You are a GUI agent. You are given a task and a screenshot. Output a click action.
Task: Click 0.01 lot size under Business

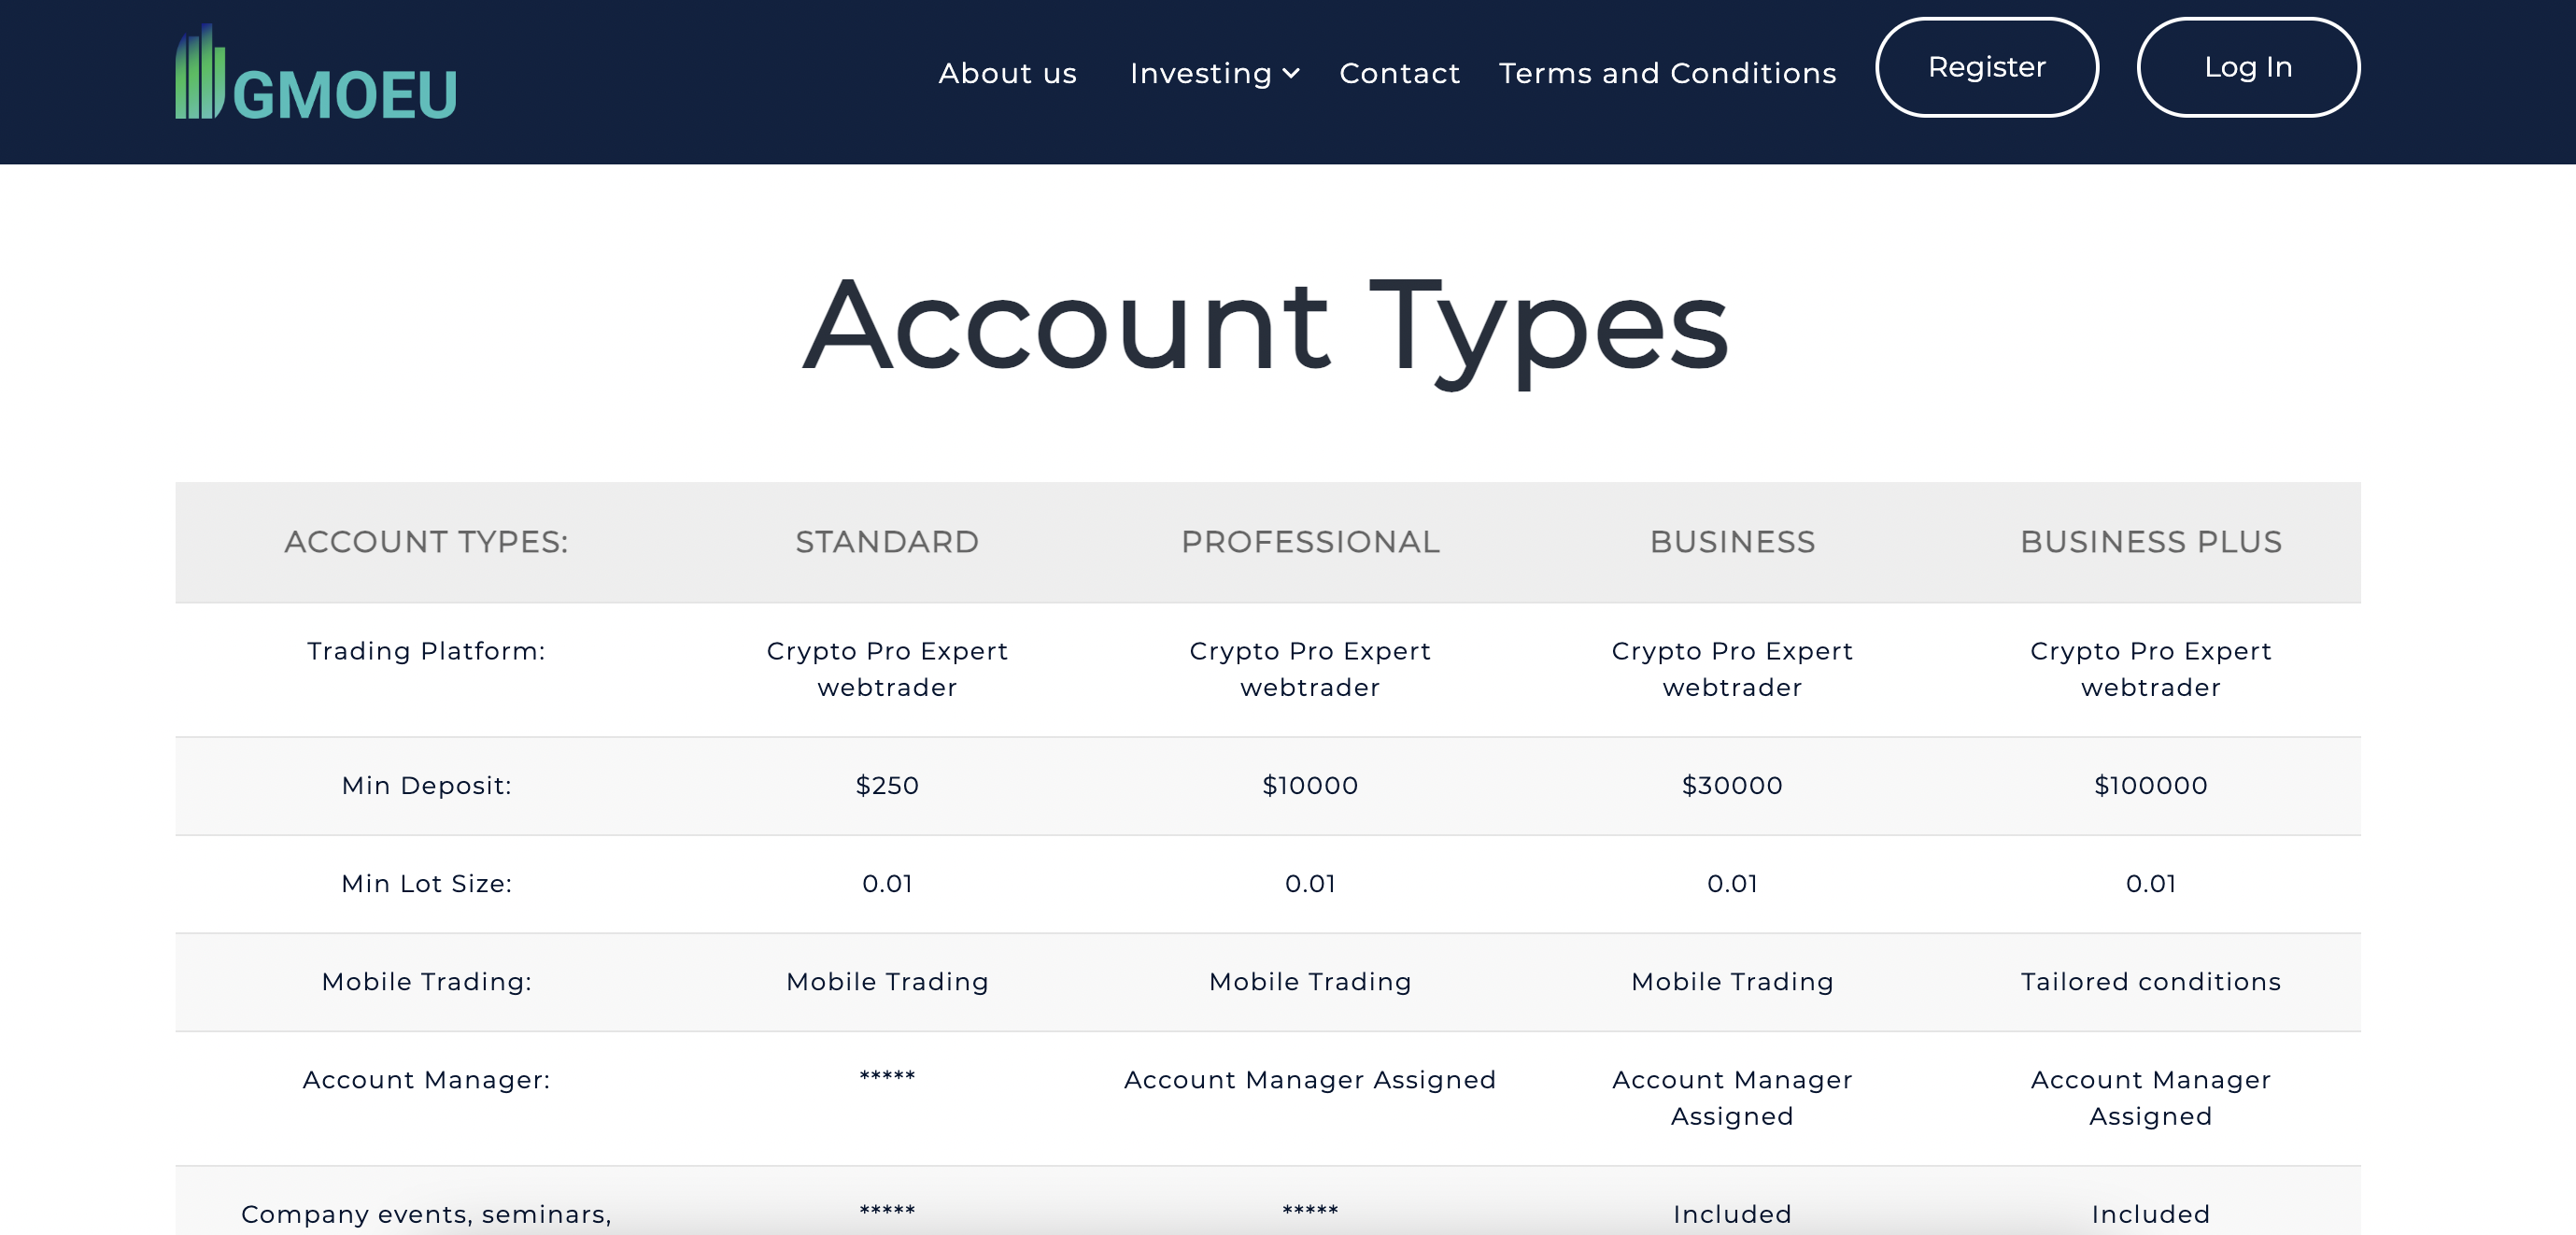[1732, 883]
